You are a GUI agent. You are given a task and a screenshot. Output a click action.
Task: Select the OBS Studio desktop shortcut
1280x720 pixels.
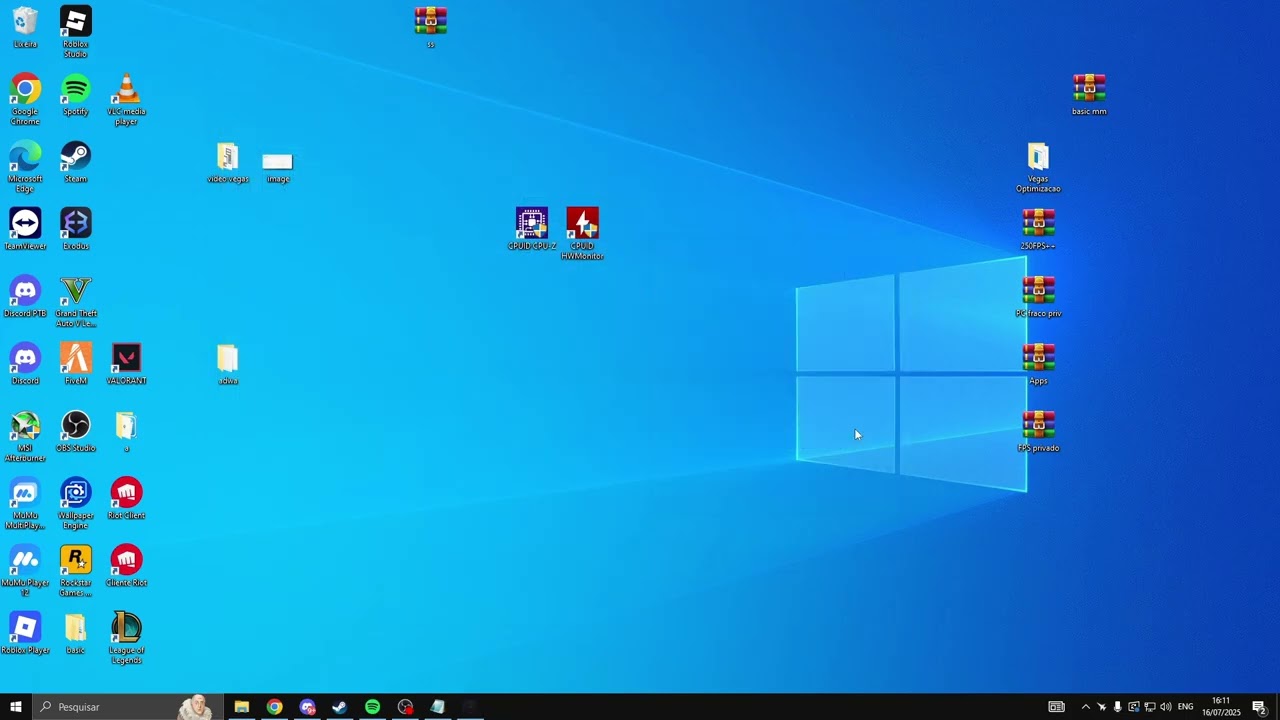pyautogui.click(x=76, y=431)
